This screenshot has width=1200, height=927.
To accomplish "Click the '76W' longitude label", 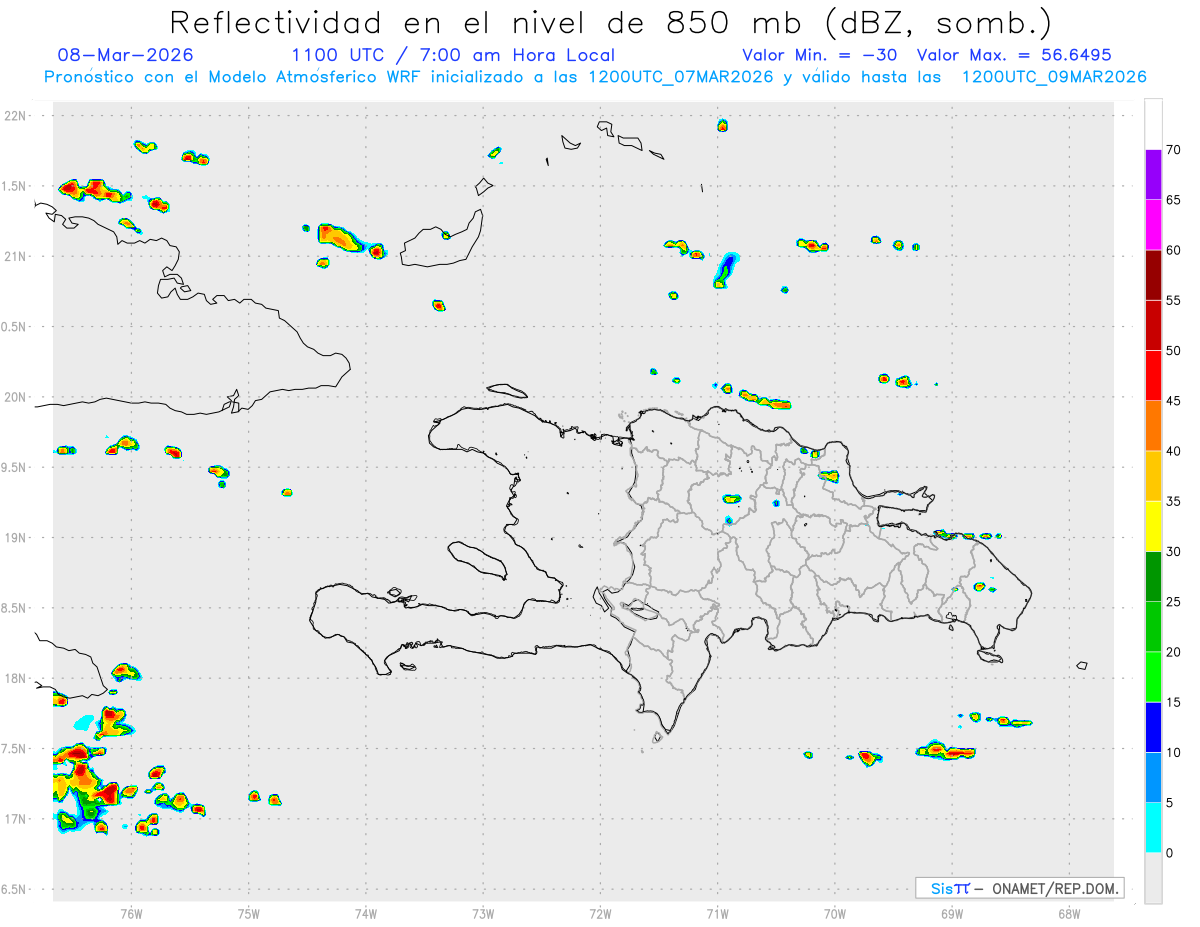I will (131, 913).
